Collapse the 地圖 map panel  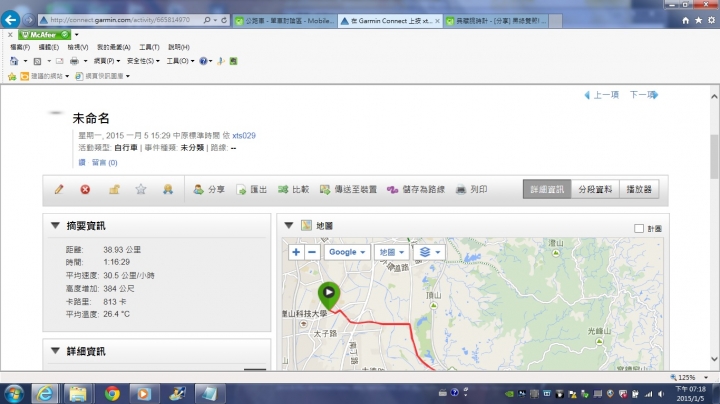(289, 225)
